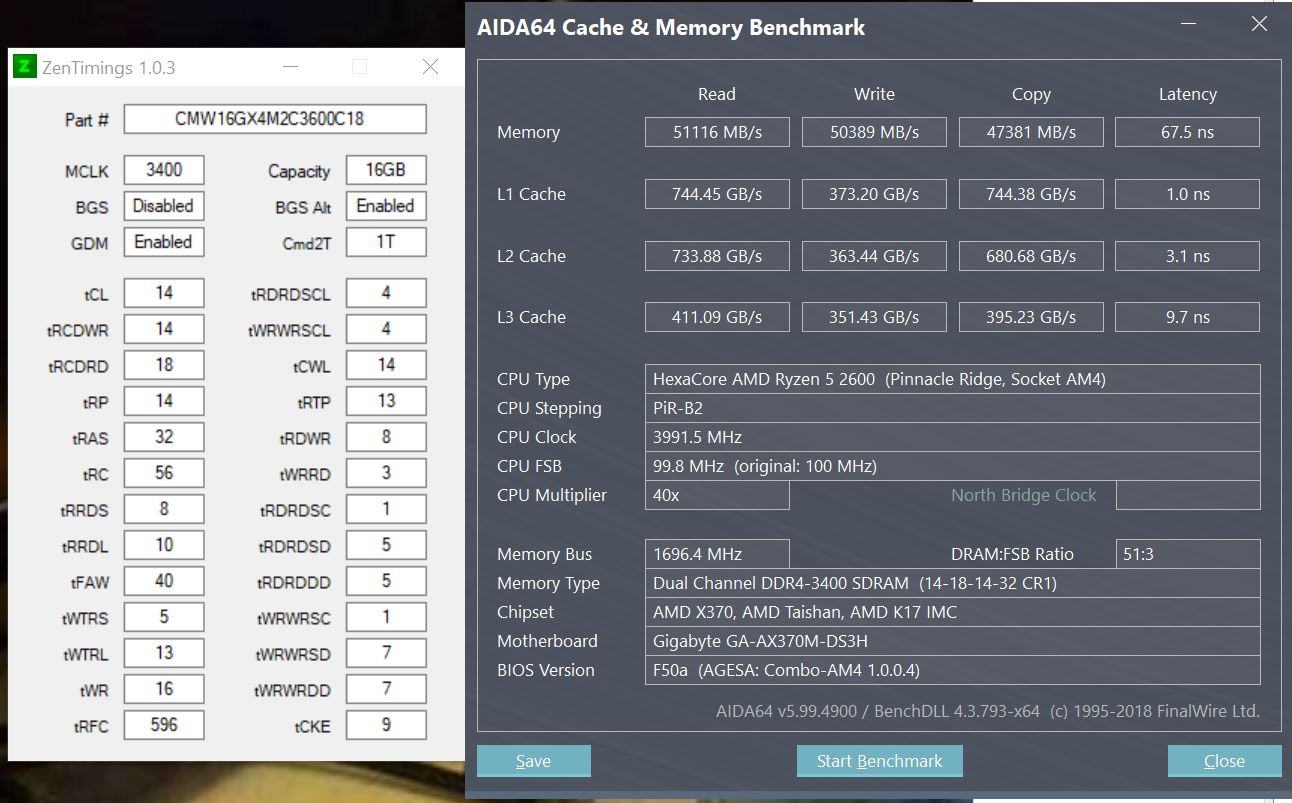Click Memory Bus value 1696.4 MHz
Screen dimensions: 1292x803
[x=717, y=554]
